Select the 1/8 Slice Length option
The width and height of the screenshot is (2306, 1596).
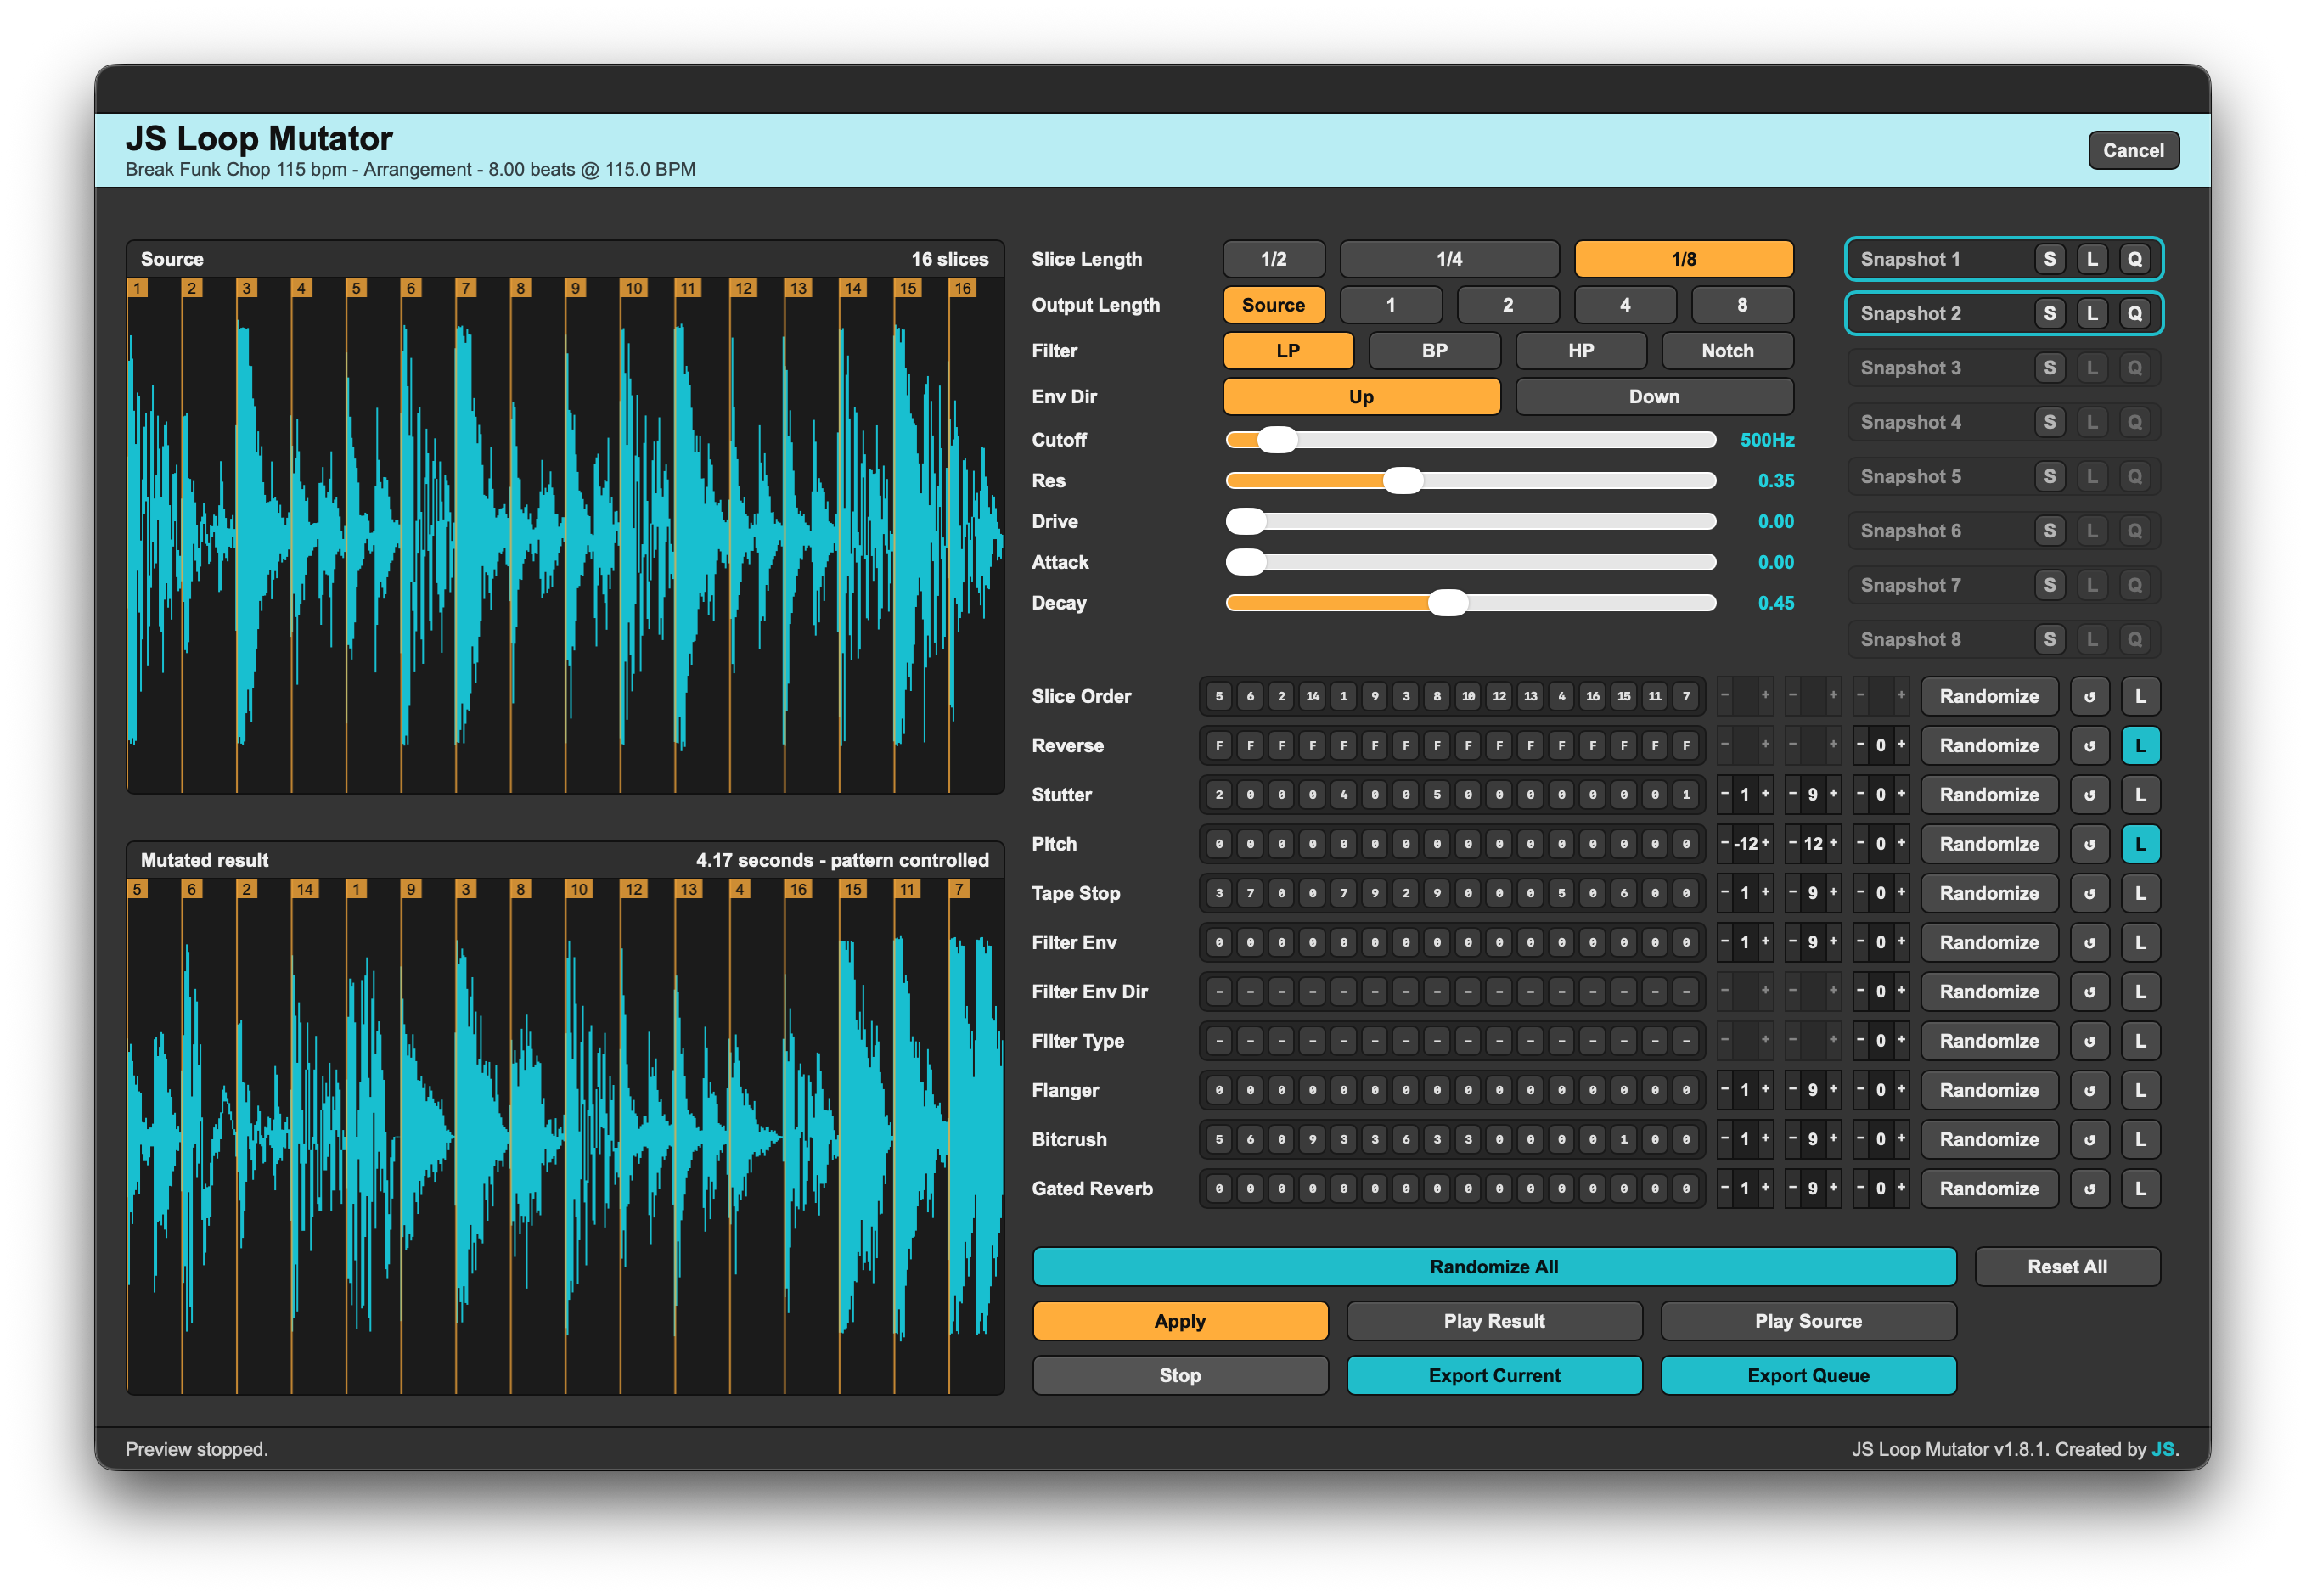coord(1683,259)
